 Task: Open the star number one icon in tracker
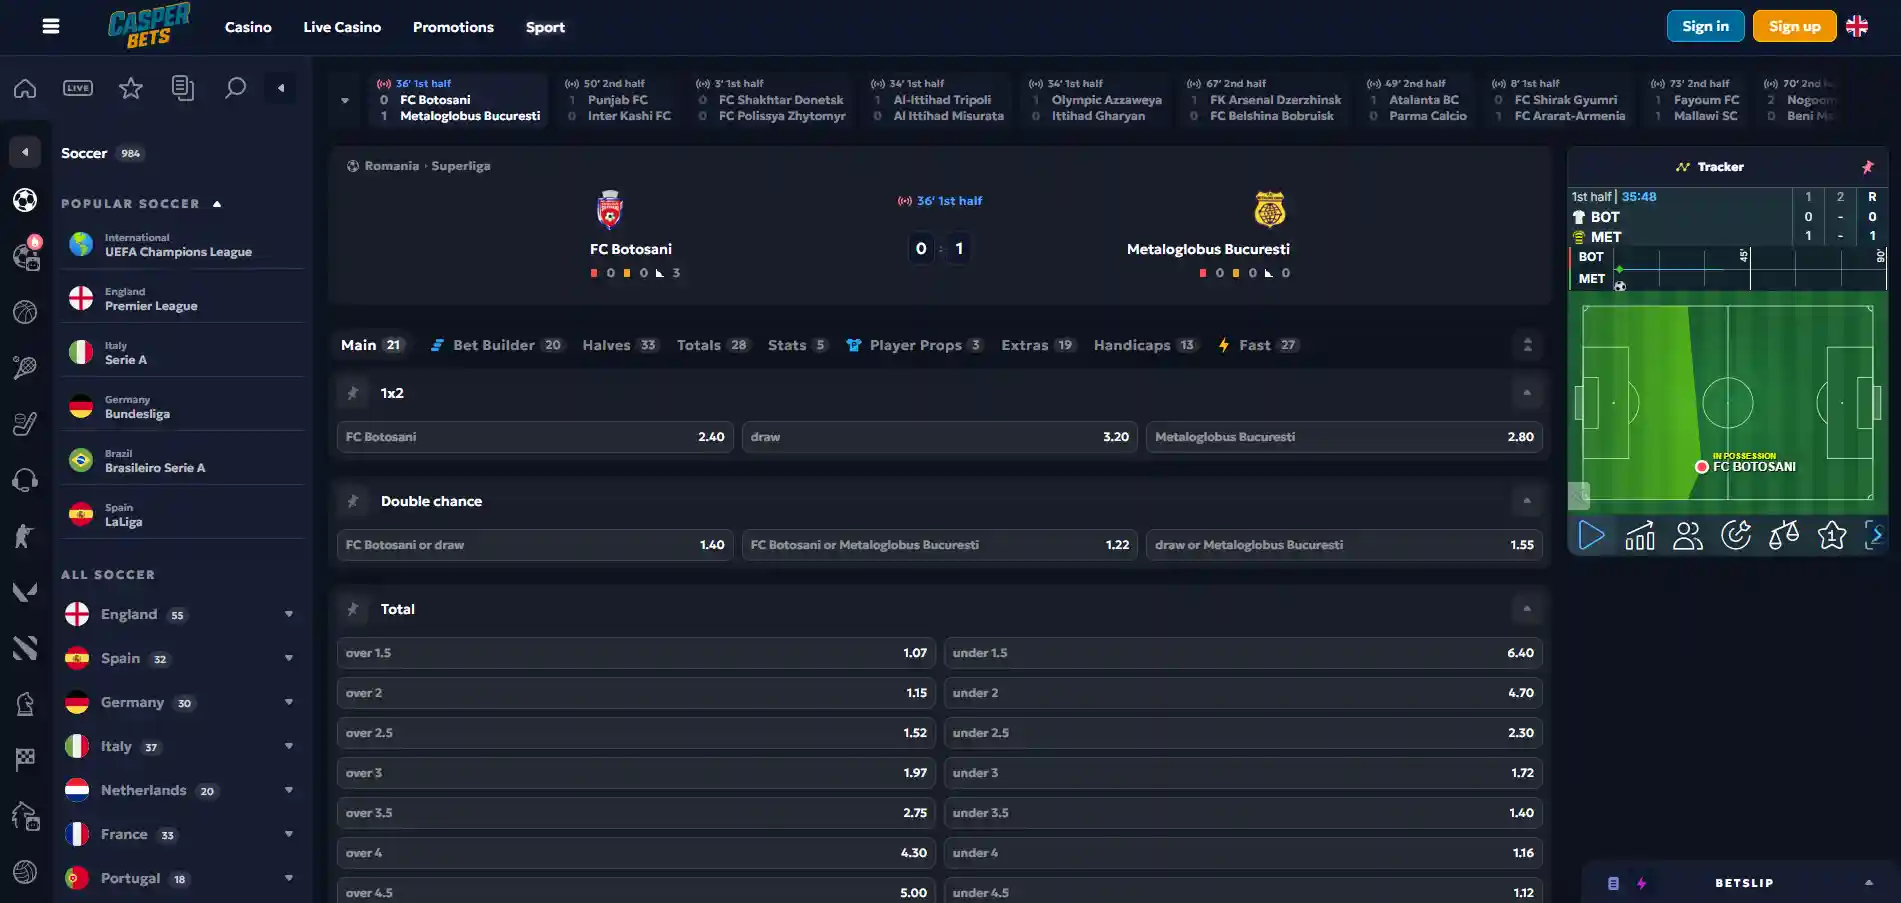click(x=1832, y=536)
